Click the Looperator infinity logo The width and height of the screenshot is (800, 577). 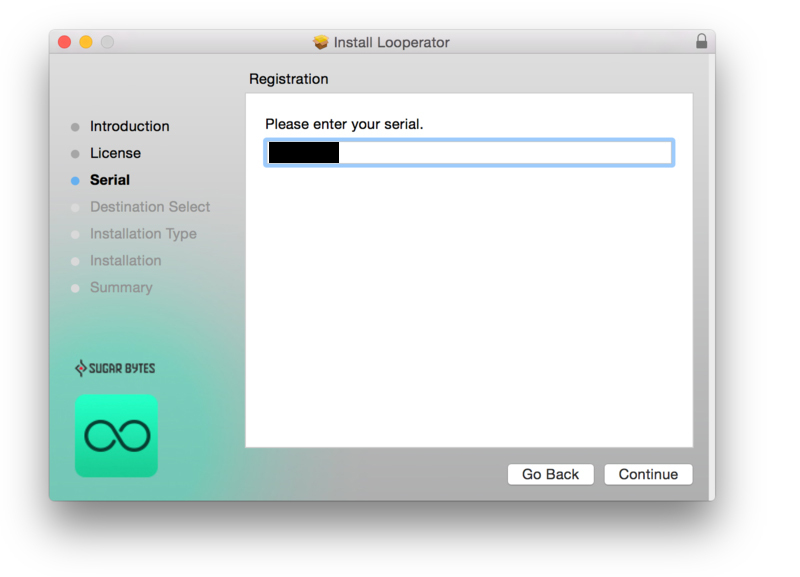pos(116,436)
